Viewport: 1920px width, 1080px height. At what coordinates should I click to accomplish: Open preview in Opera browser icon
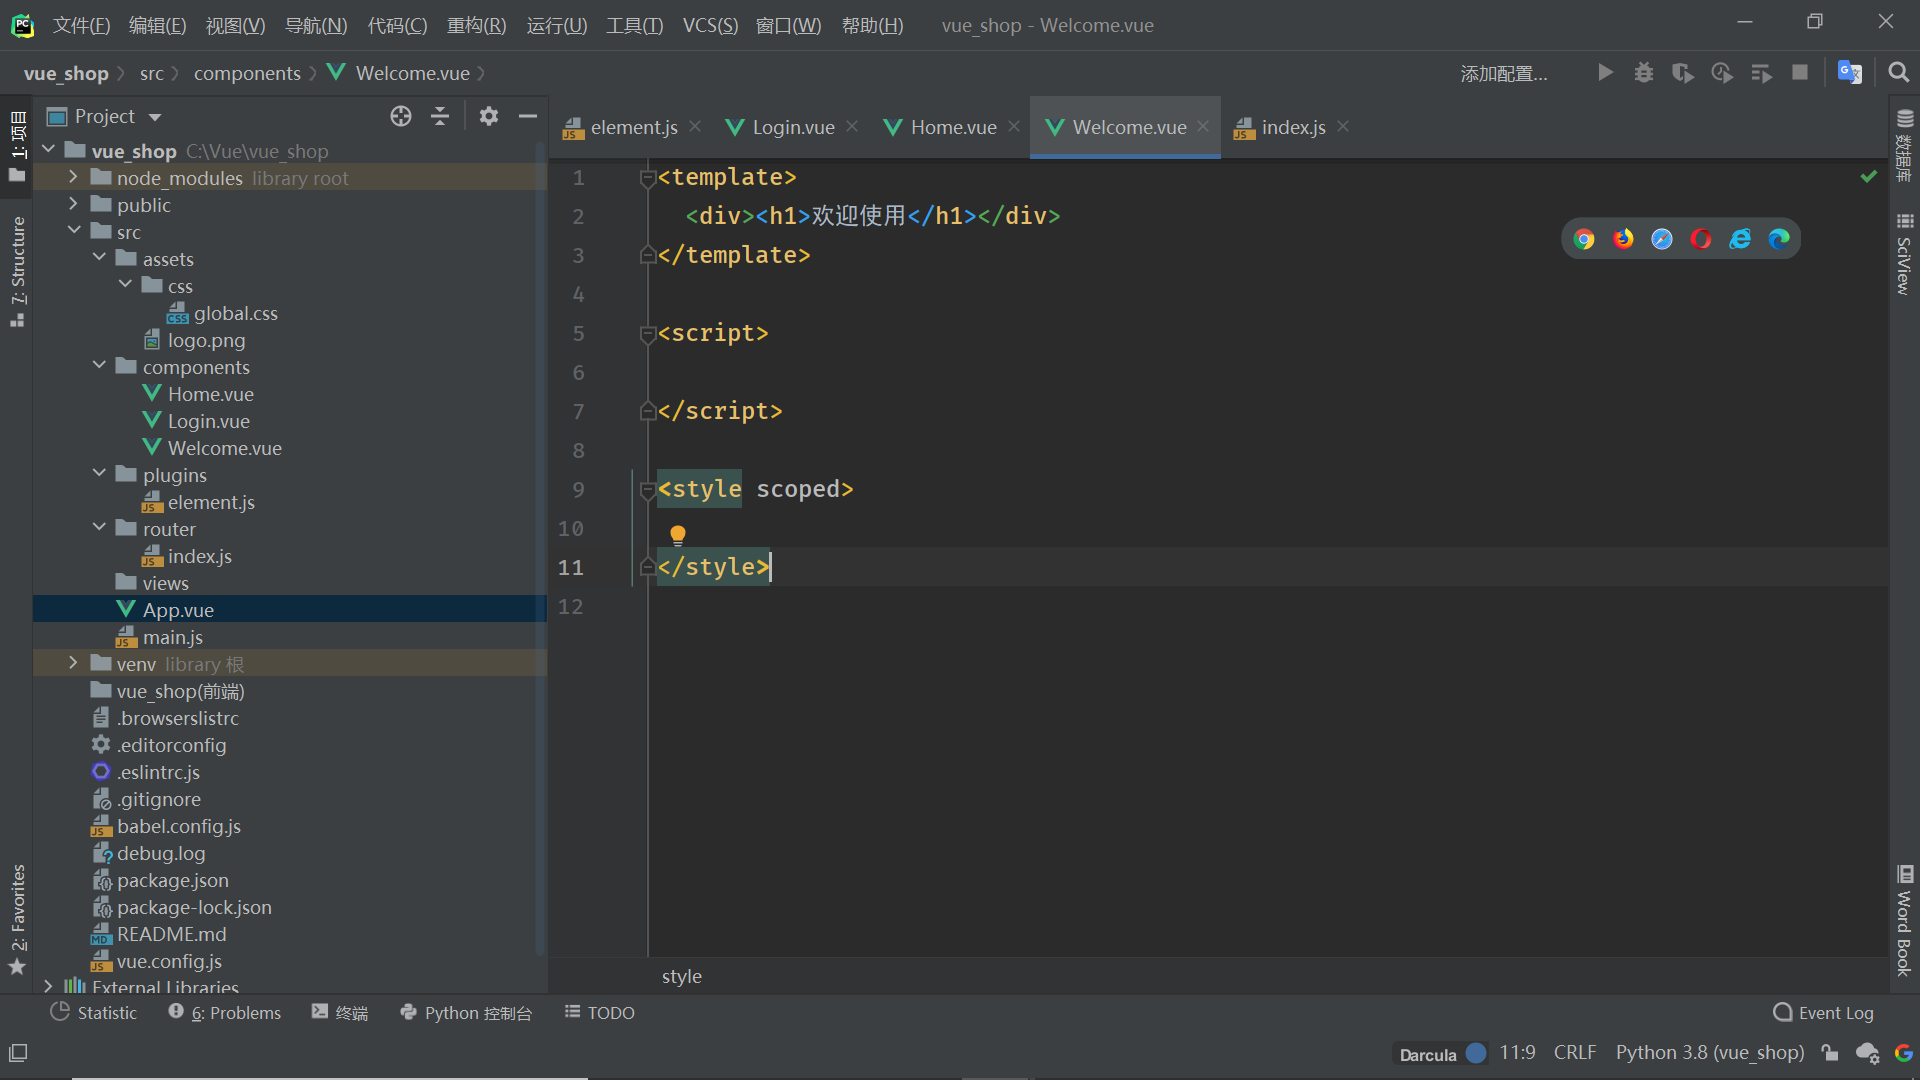pyautogui.click(x=1701, y=239)
